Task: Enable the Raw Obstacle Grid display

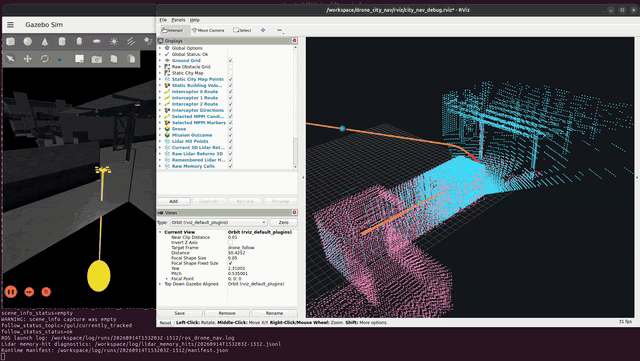Action: pyautogui.click(x=231, y=67)
